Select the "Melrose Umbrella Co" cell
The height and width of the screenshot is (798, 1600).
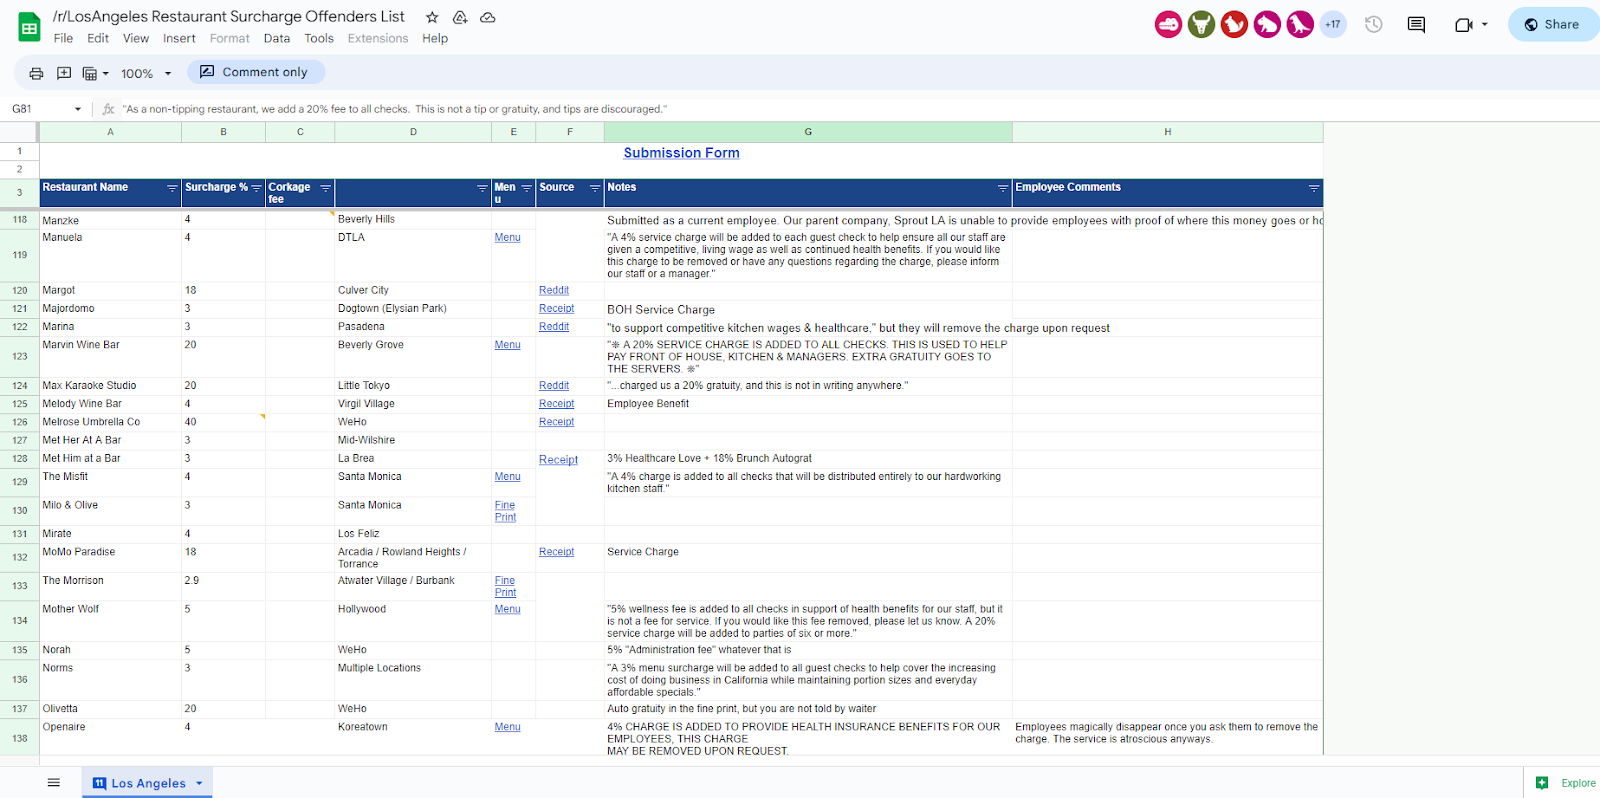[110, 422]
